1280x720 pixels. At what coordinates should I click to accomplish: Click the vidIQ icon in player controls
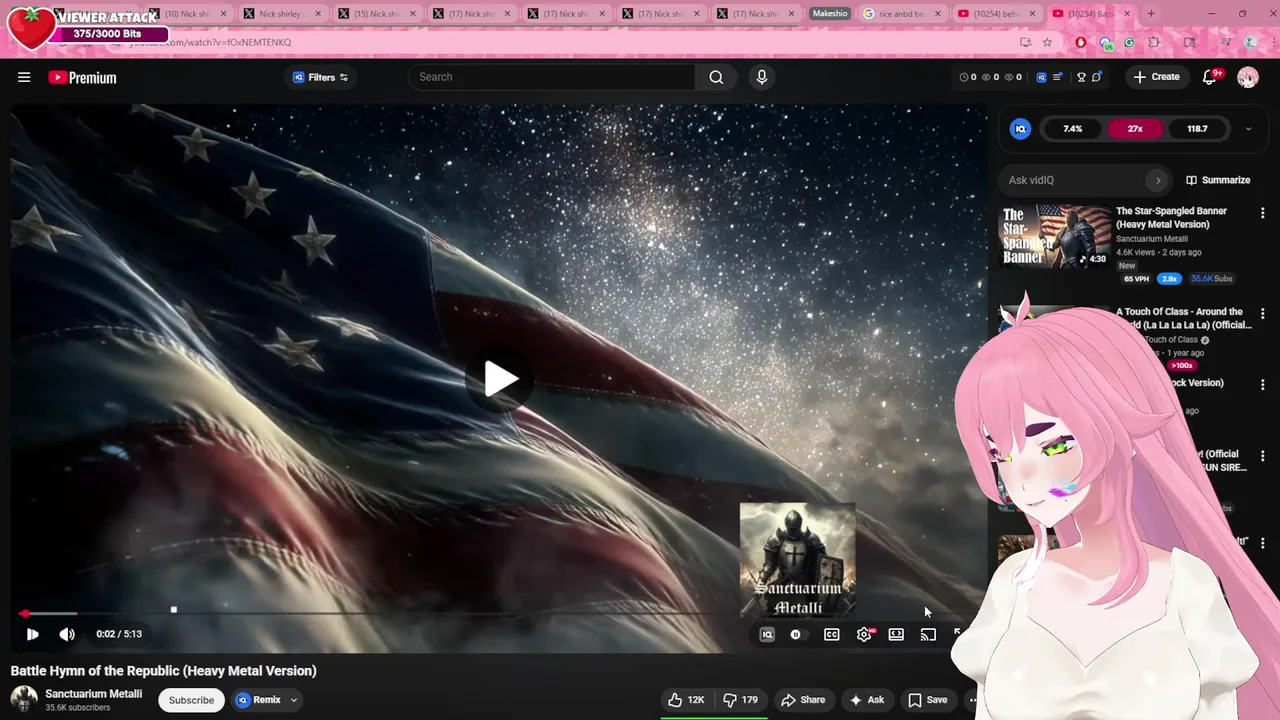(x=767, y=634)
